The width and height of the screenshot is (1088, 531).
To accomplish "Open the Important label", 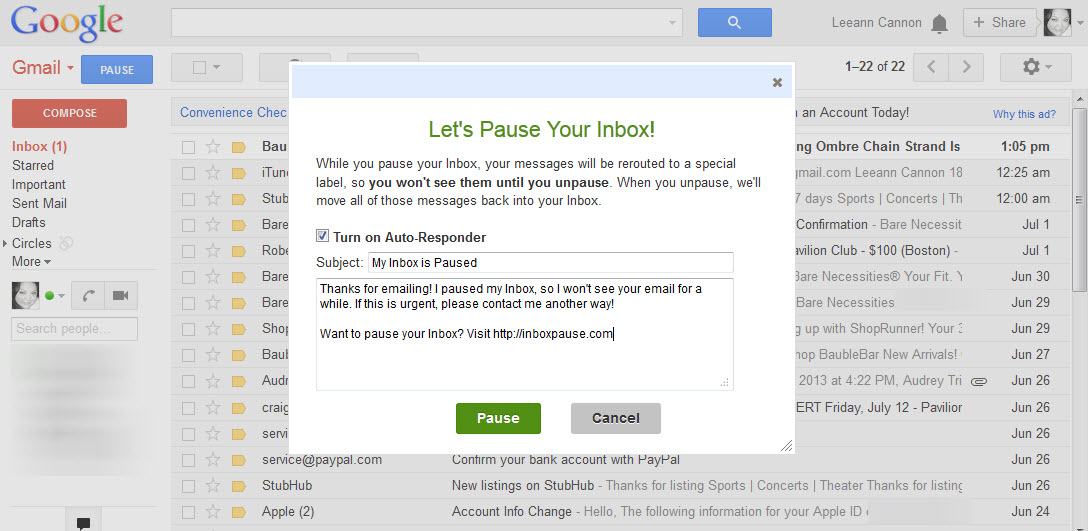I will (x=39, y=185).
